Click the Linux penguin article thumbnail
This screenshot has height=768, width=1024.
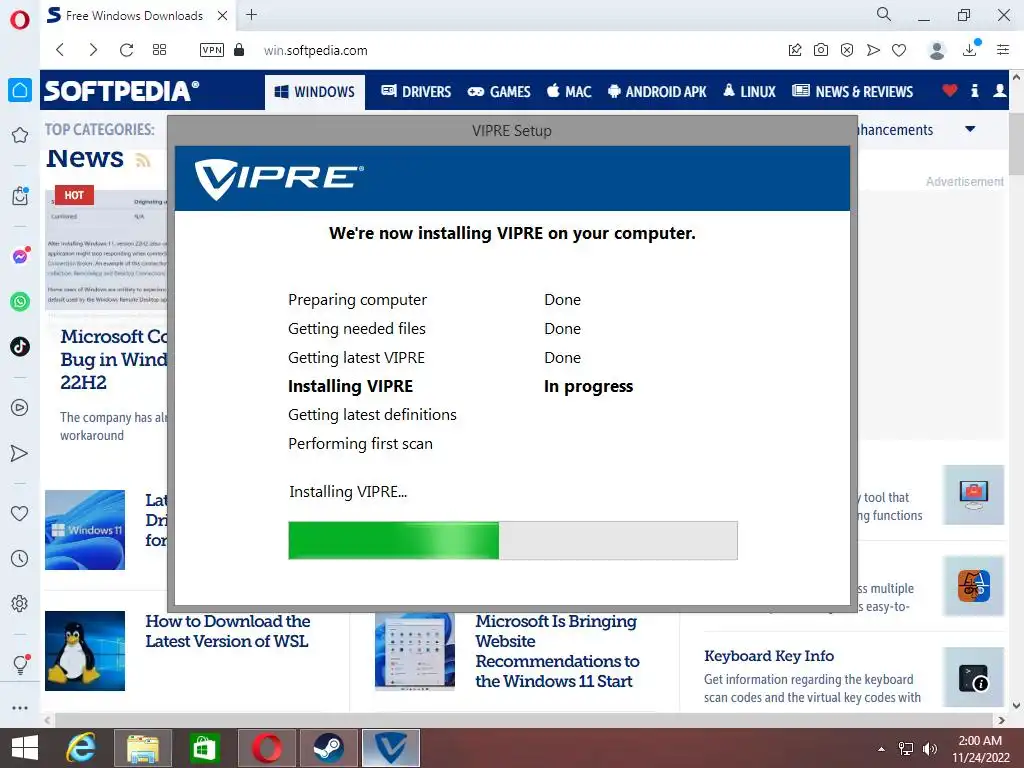click(85, 650)
